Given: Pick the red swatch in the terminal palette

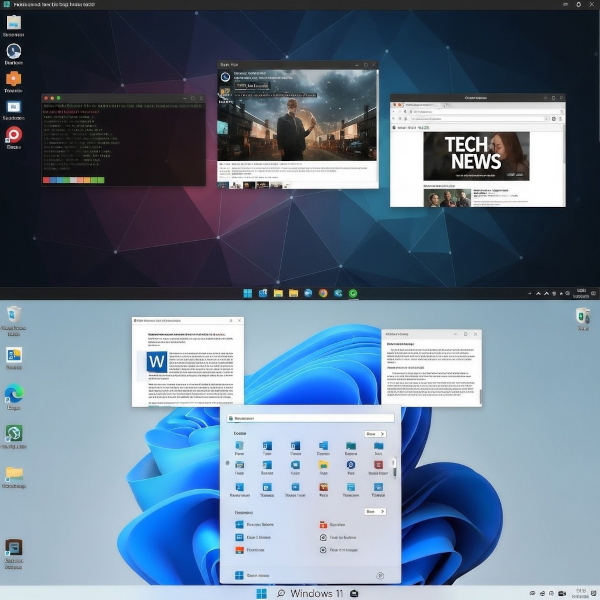Looking at the screenshot, I should [46, 180].
